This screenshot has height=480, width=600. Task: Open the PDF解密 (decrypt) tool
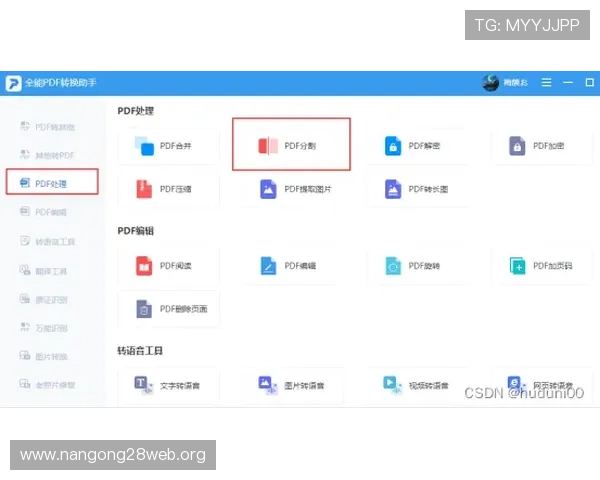[417, 146]
